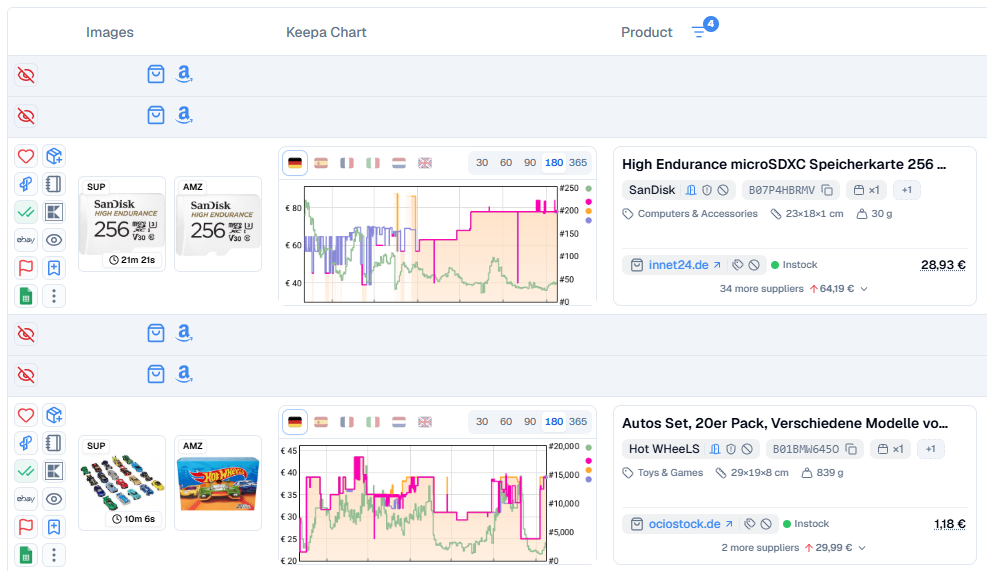This screenshot has width=987, height=571.
Task: Click the green double-check icon in SanDisk row
Action: [x=26, y=212]
